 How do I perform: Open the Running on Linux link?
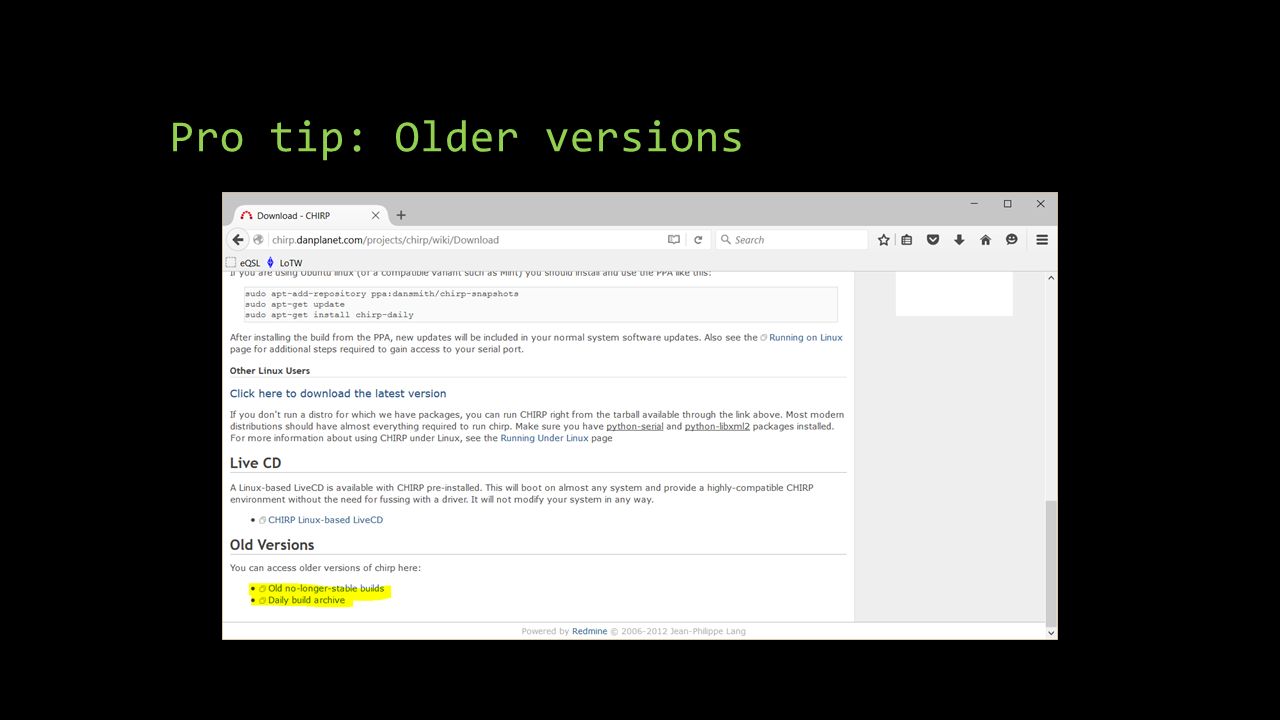(805, 338)
